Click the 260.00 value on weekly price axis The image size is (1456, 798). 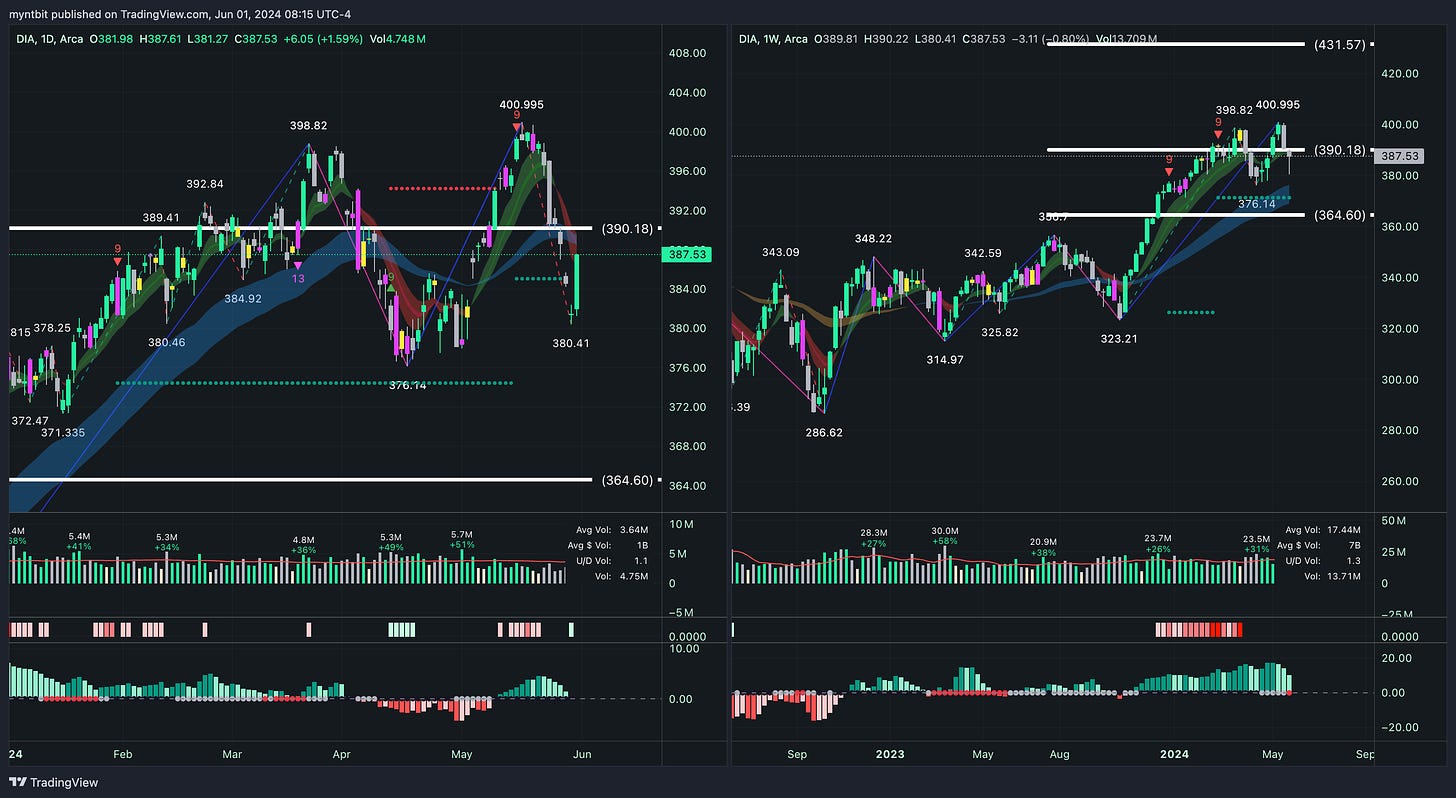click(1400, 481)
